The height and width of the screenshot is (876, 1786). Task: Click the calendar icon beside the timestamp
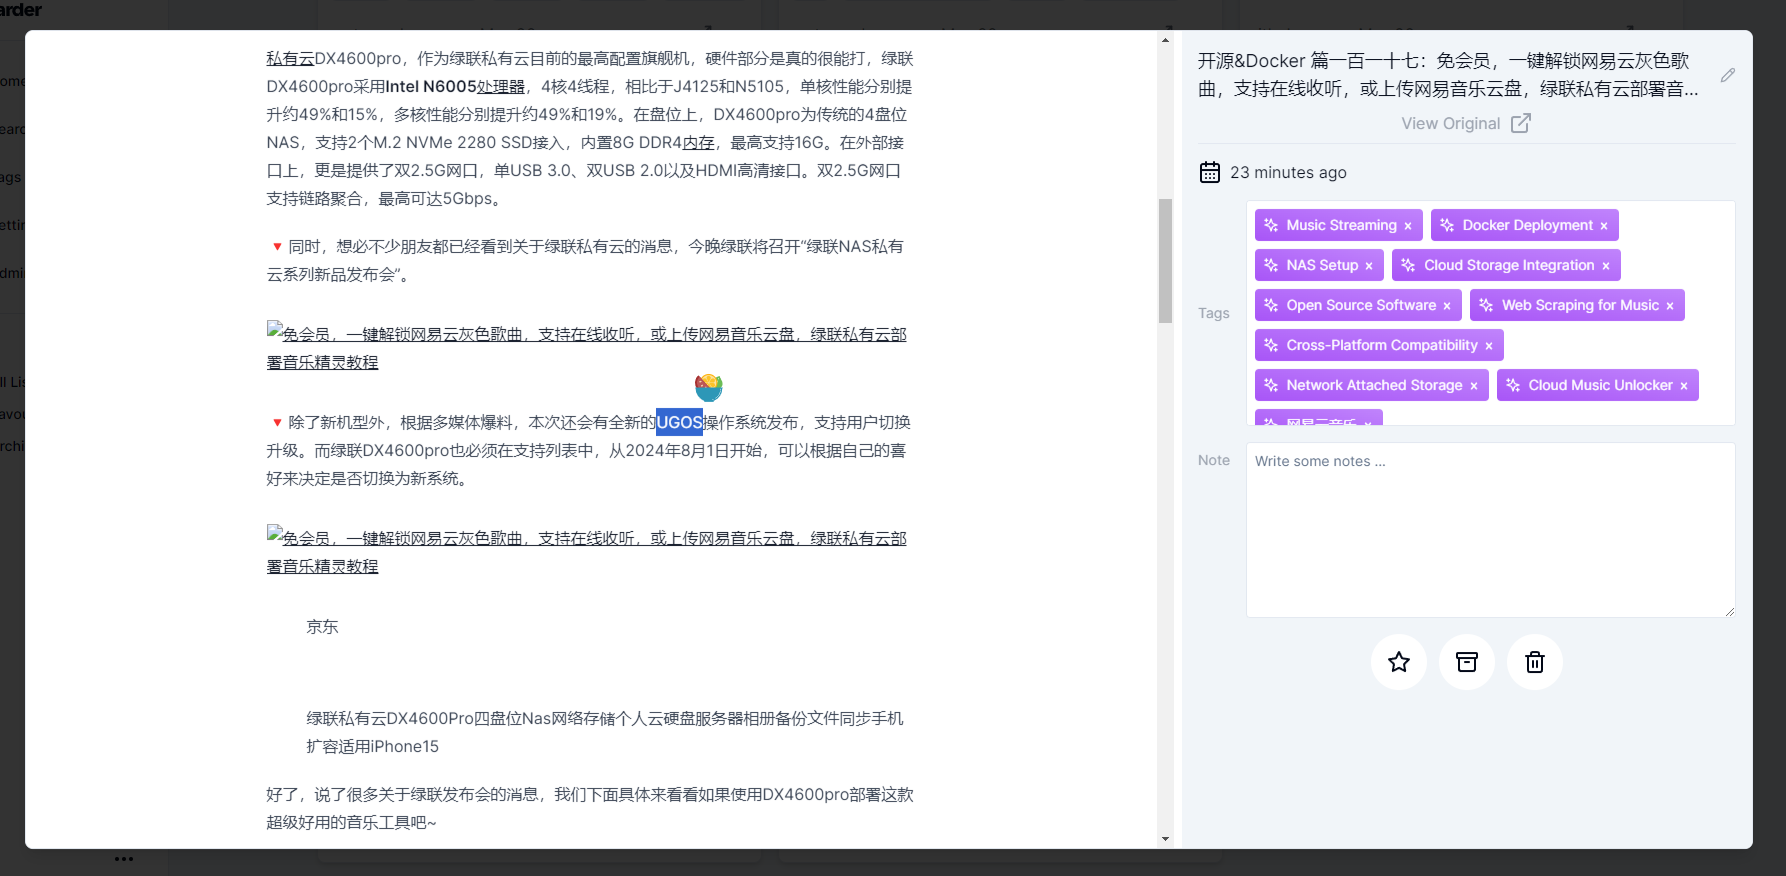(x=1210, y=172)
